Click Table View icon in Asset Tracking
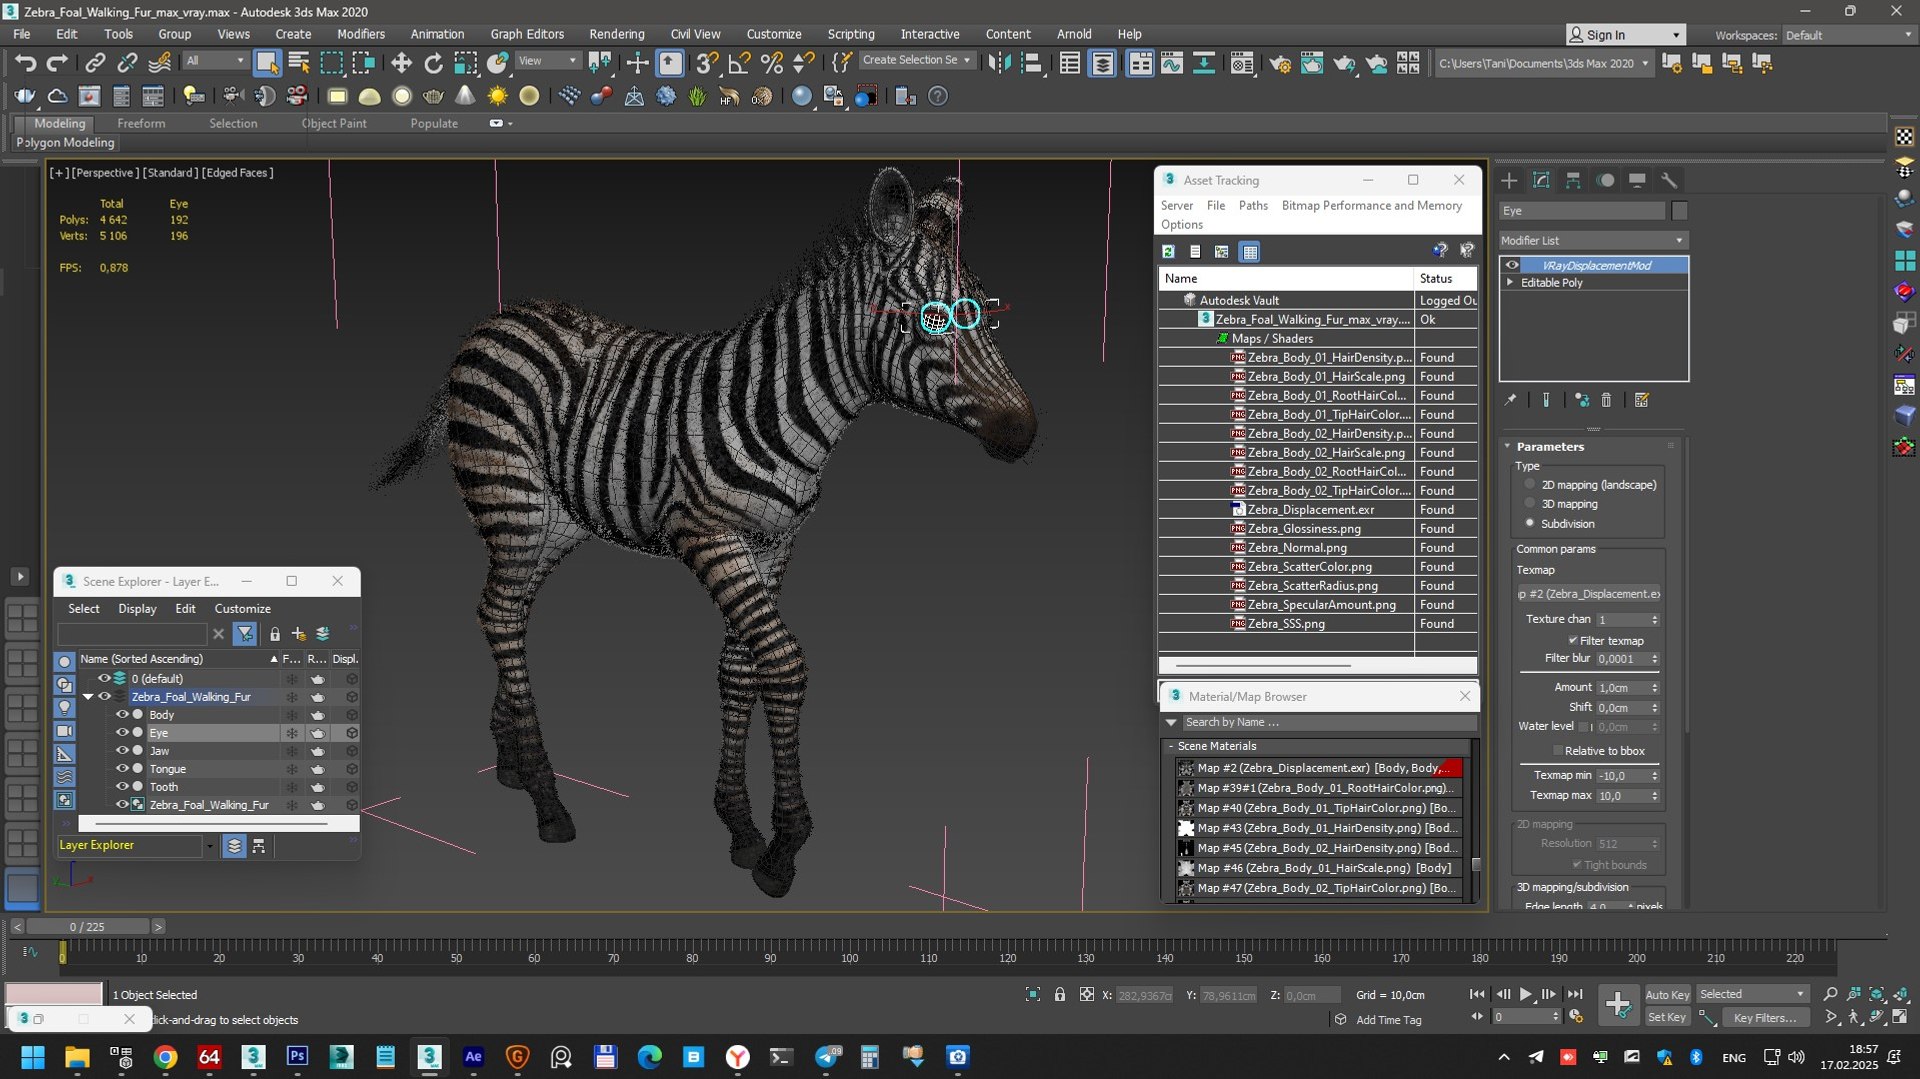 (1250, 252)
